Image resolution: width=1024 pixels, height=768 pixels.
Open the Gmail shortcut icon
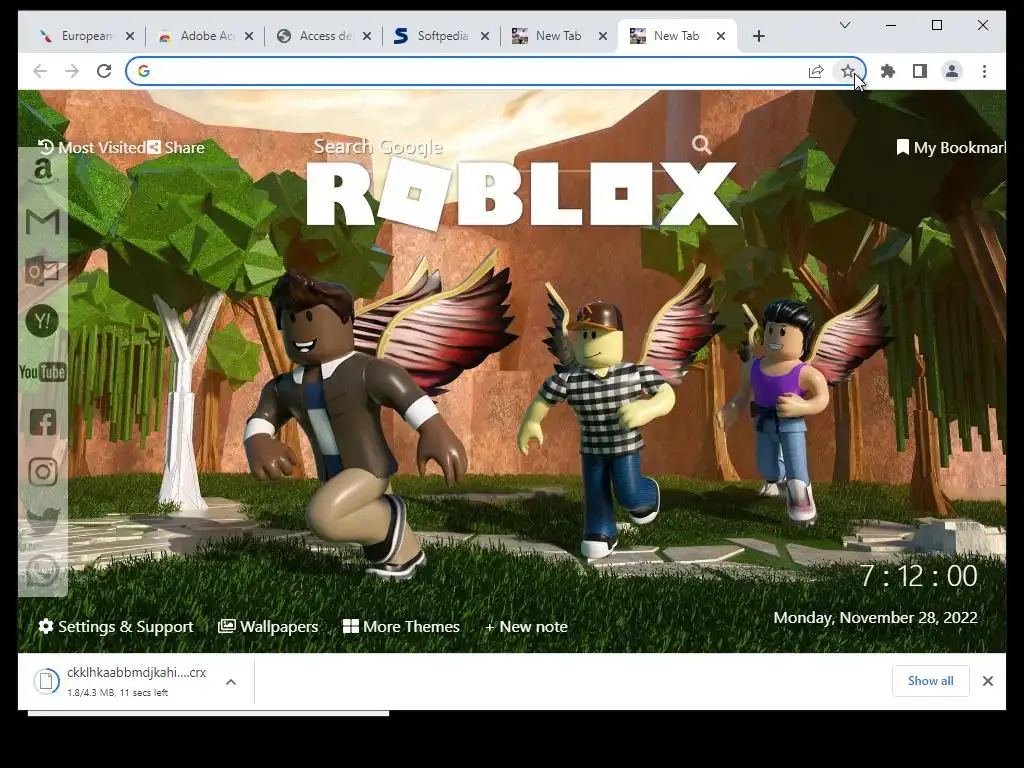point(42,222)
